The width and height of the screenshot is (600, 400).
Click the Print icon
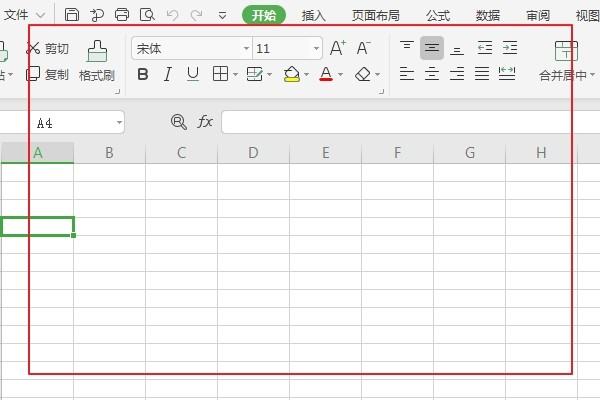[x=122, y=15]
